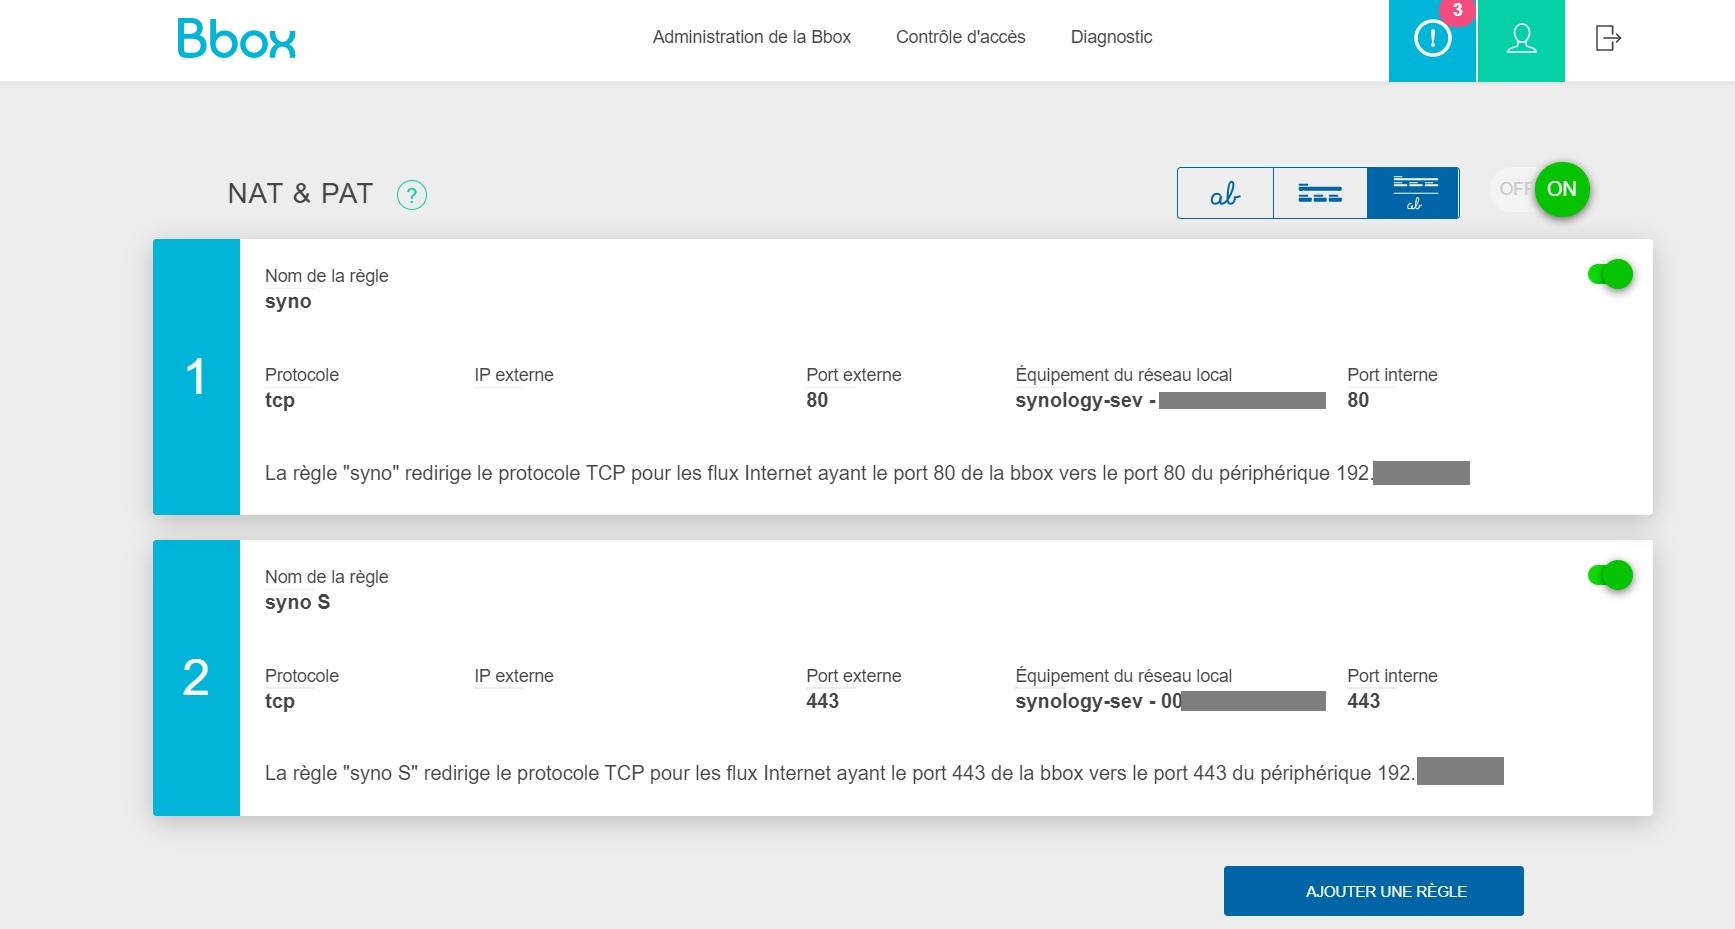Switch to the table view icon
Screen dimensions: 1735x929
tap(1320, 193)
